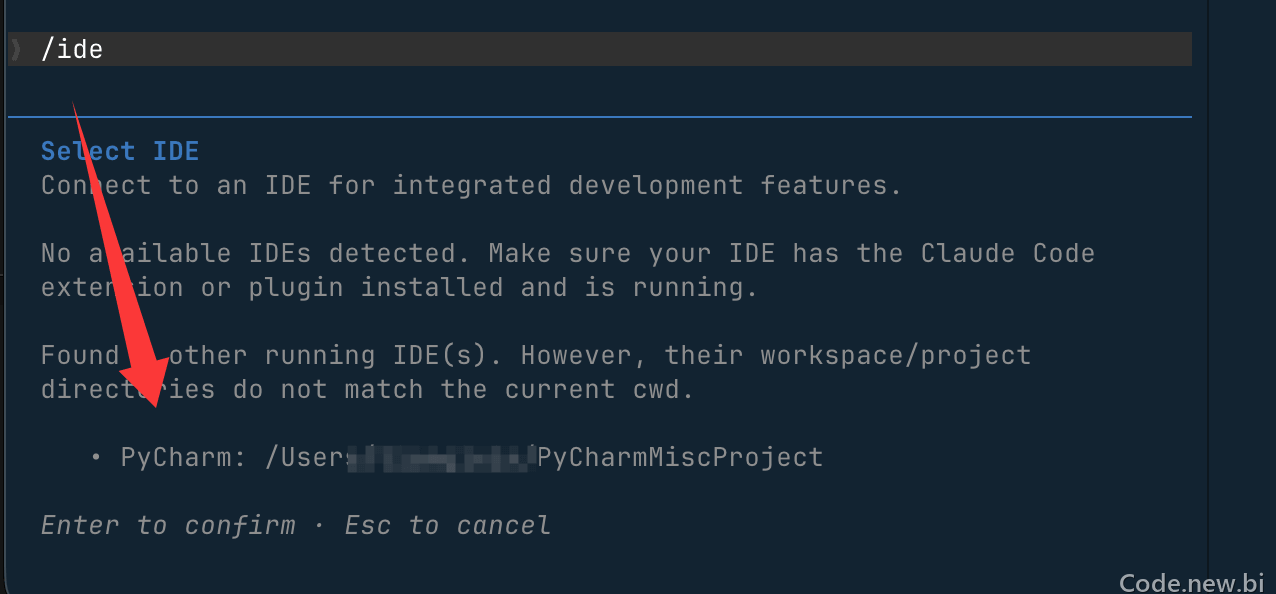Click the "Esc to cancel" hint

(448, 525)
